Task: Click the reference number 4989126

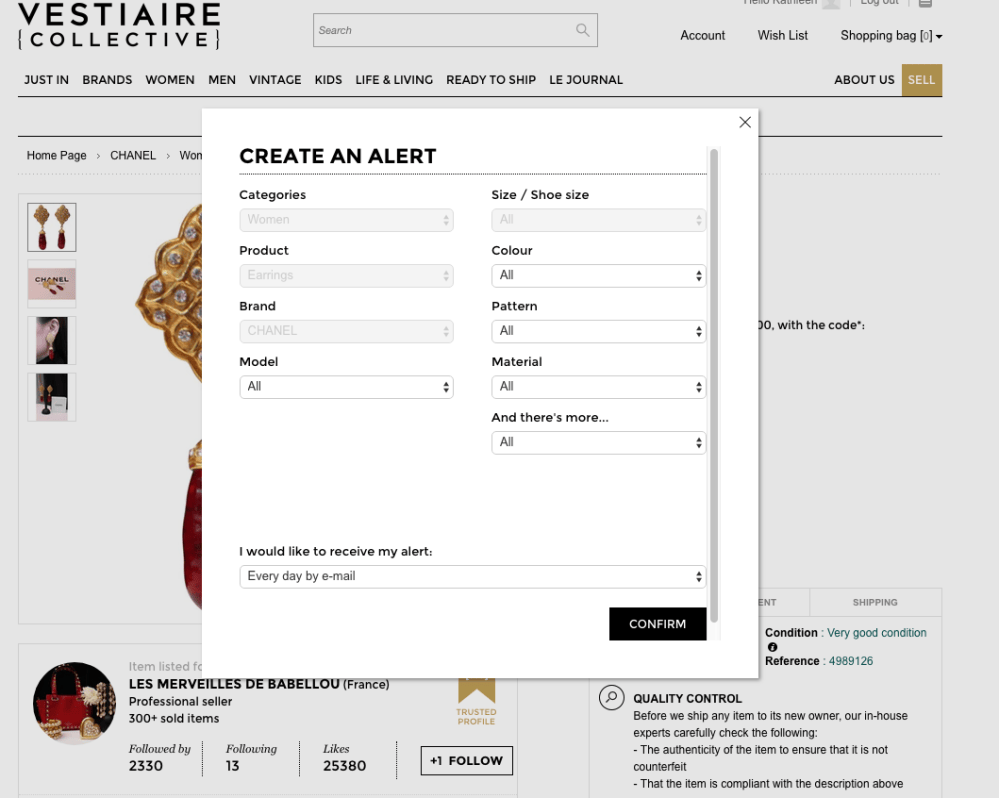Action: click(x=851, y=661)
